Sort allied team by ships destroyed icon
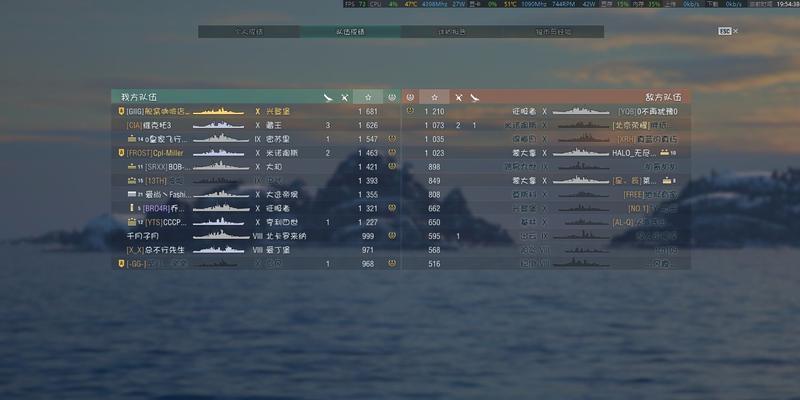 [345, 97]
